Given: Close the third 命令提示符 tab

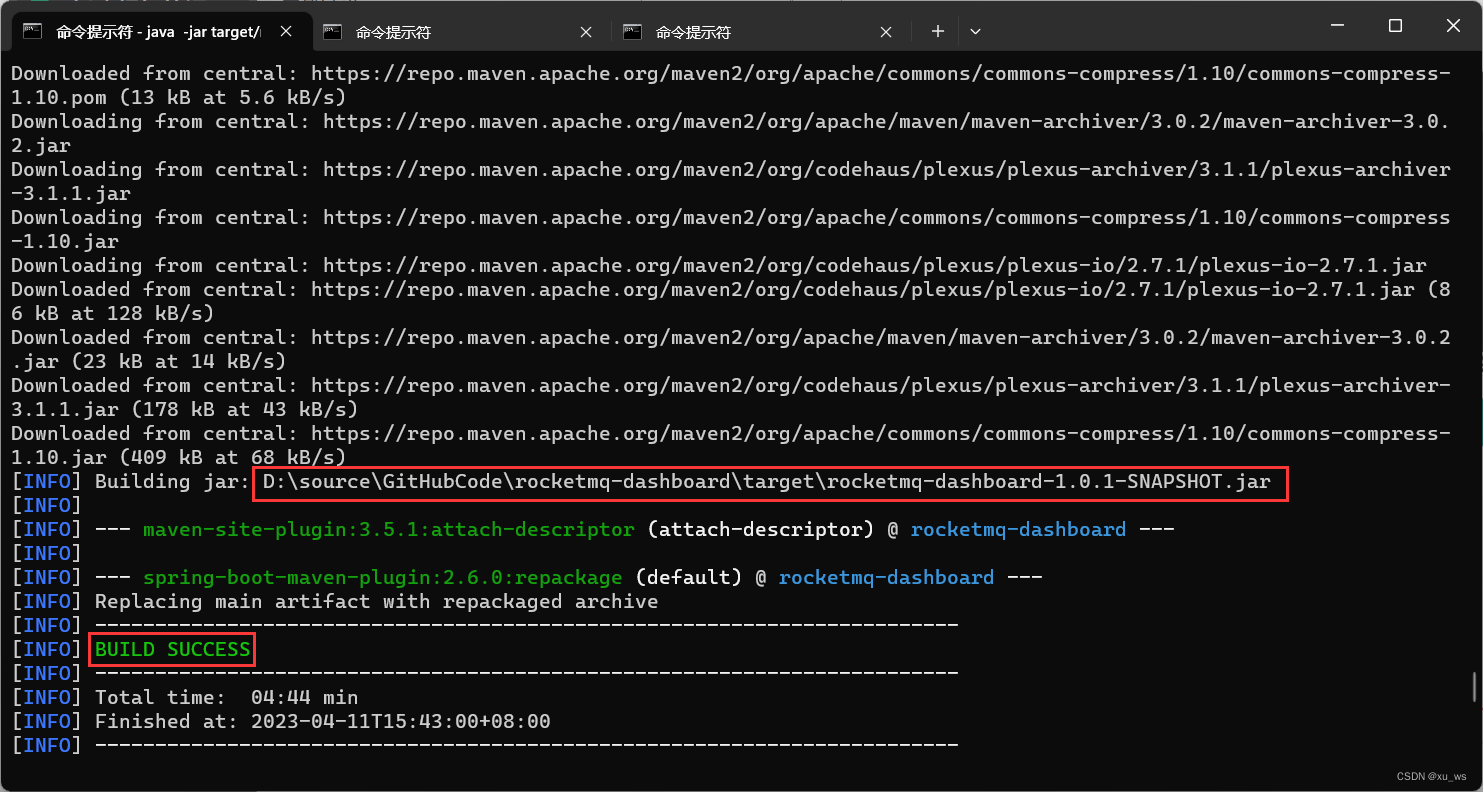Looking at the screenshot, I should [886, 31].
